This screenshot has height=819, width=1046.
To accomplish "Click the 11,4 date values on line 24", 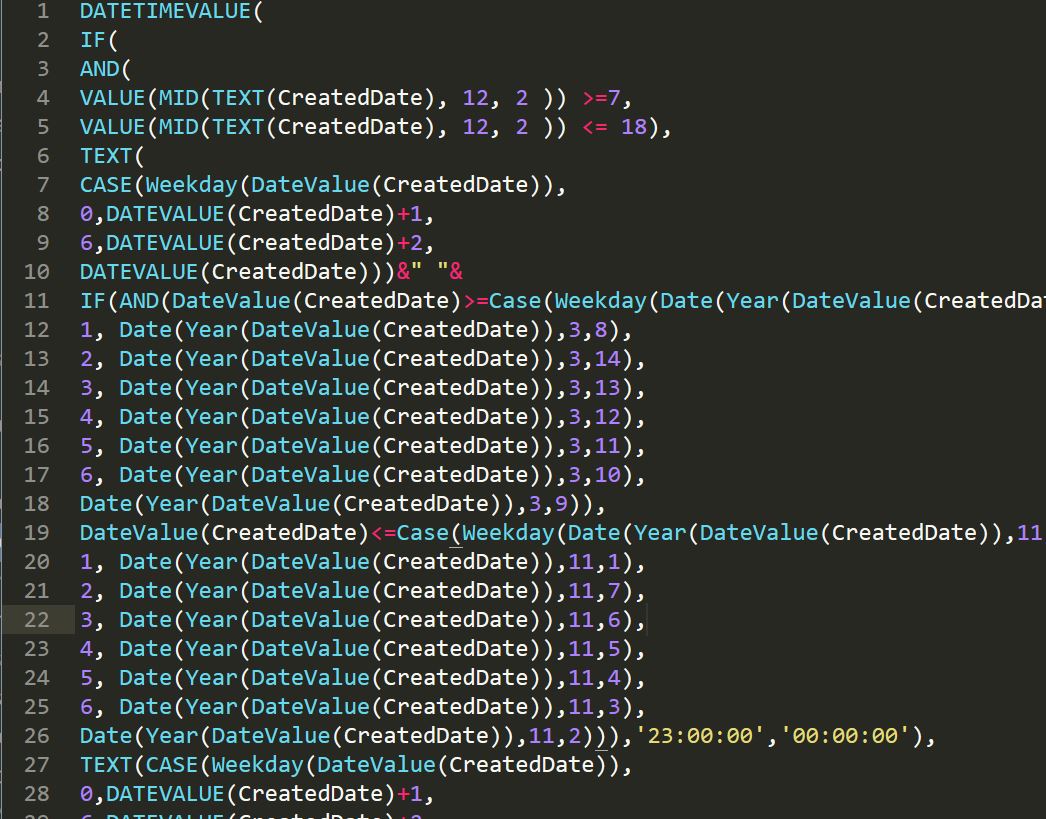I will click(595, 678).
